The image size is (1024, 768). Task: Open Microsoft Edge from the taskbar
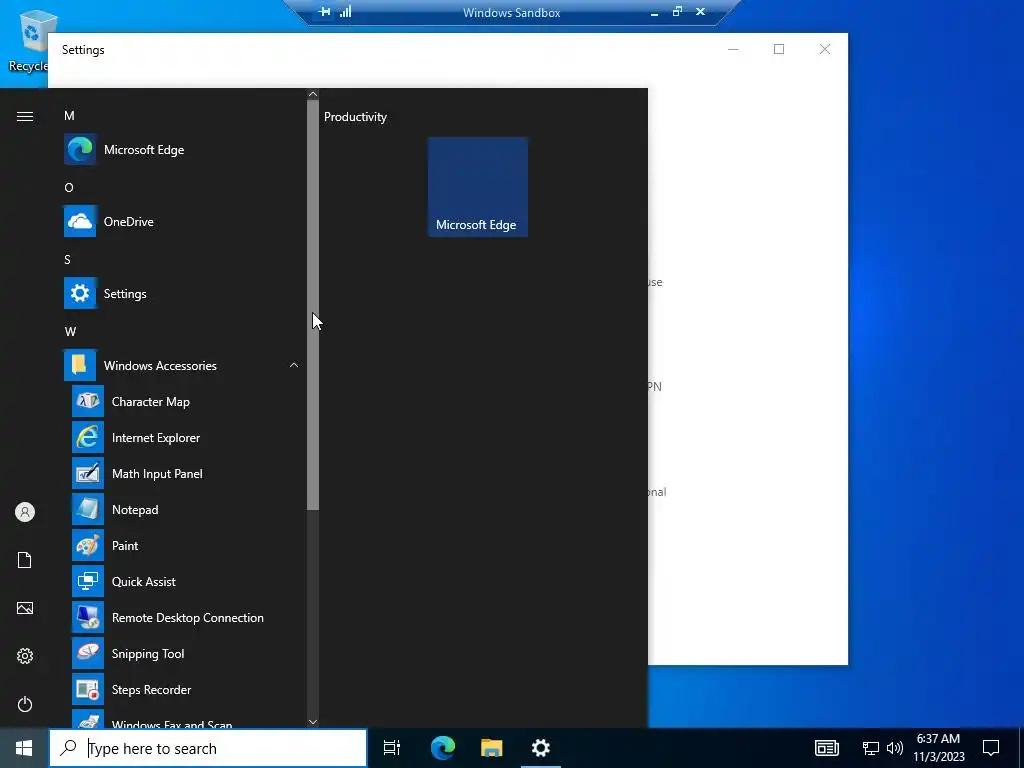coord(443,748)
